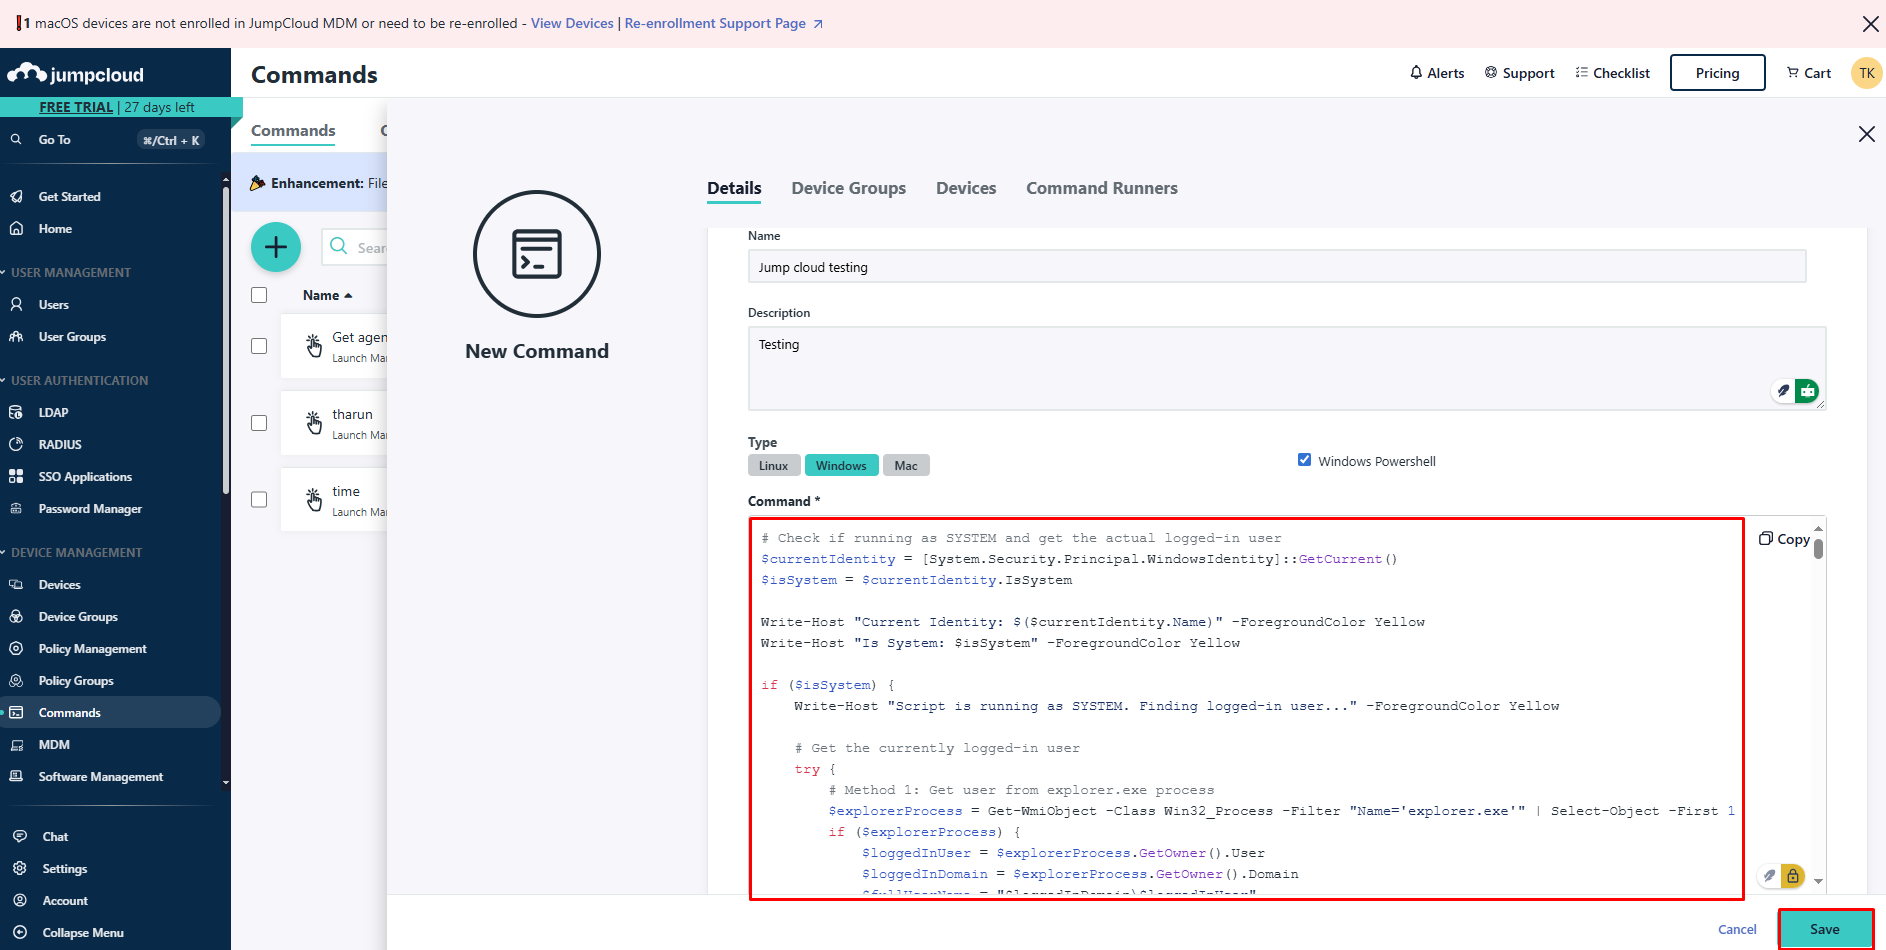
Task: Open Device Groups in the sidebar
Action: (x=78, y=617)
